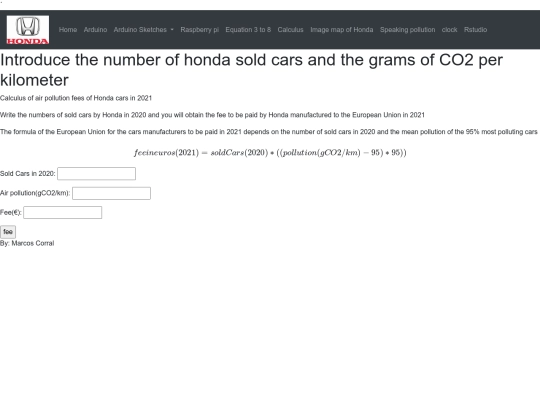
Task: Click the Sold Cars in 2020 label
Action: coord(28,174)
